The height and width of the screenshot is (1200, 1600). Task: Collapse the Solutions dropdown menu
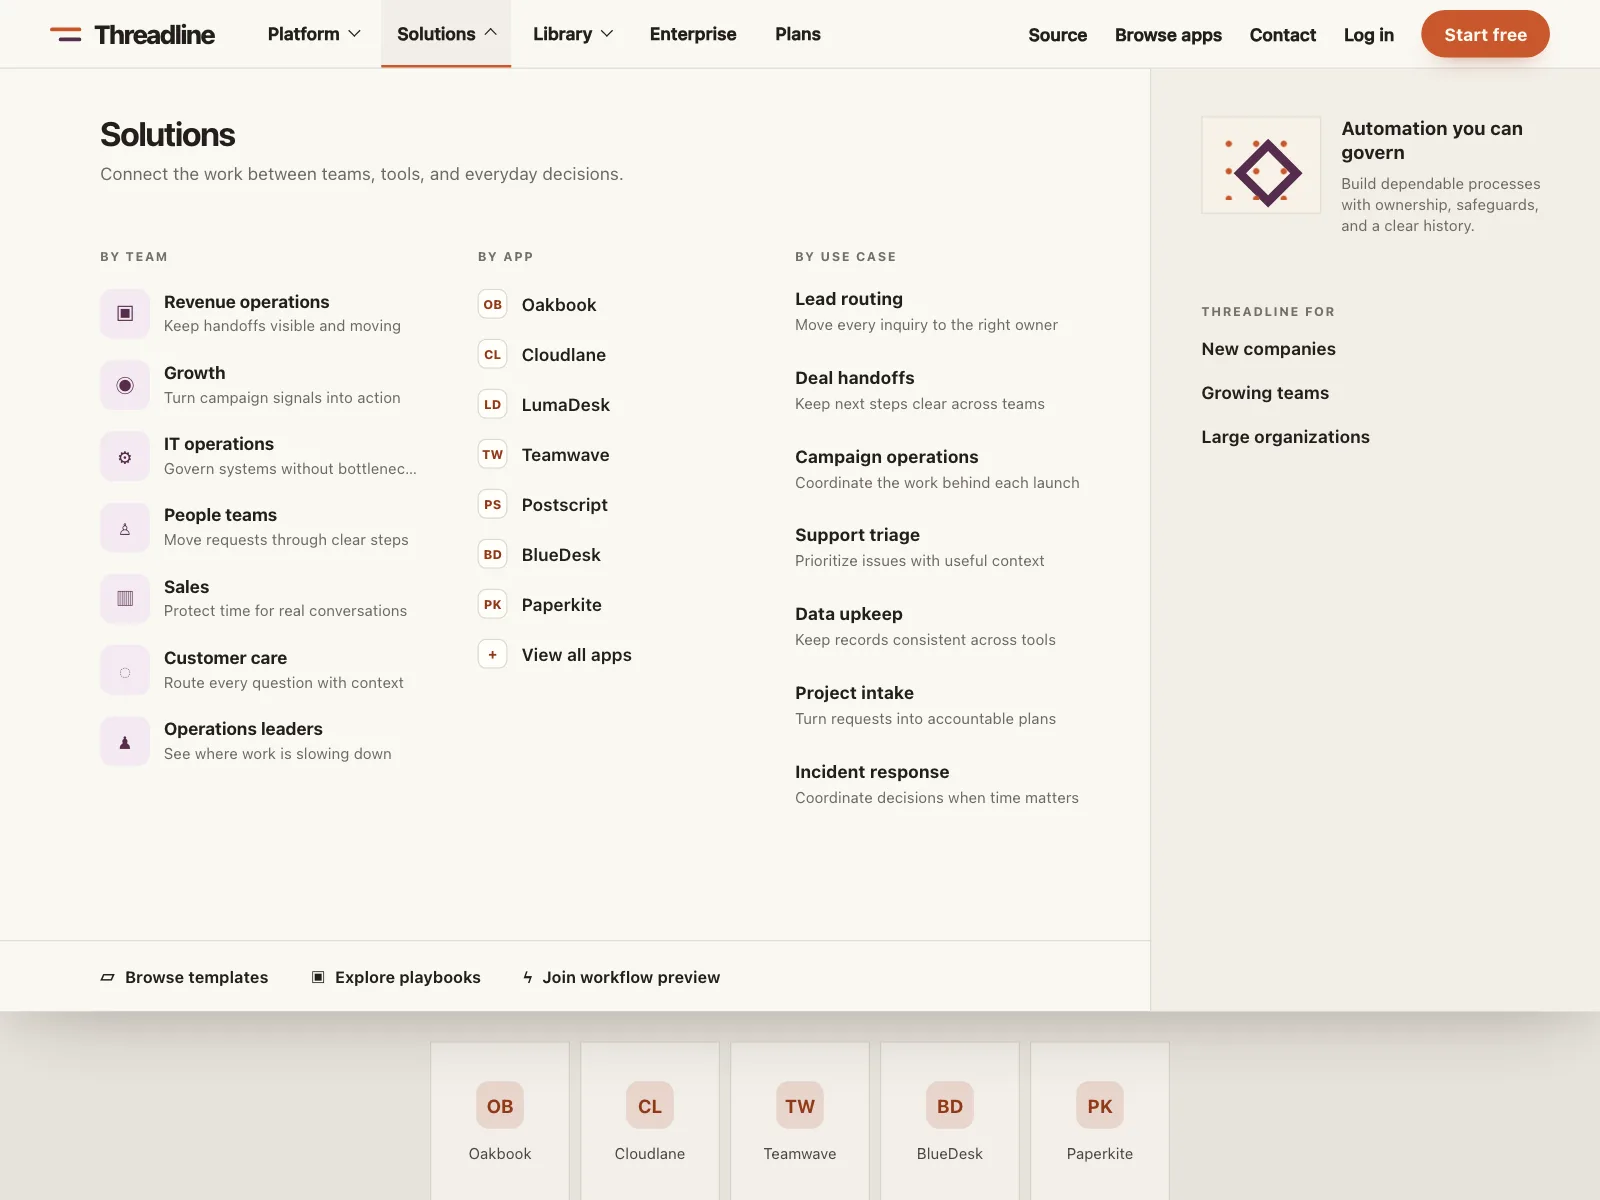point(446,34)
